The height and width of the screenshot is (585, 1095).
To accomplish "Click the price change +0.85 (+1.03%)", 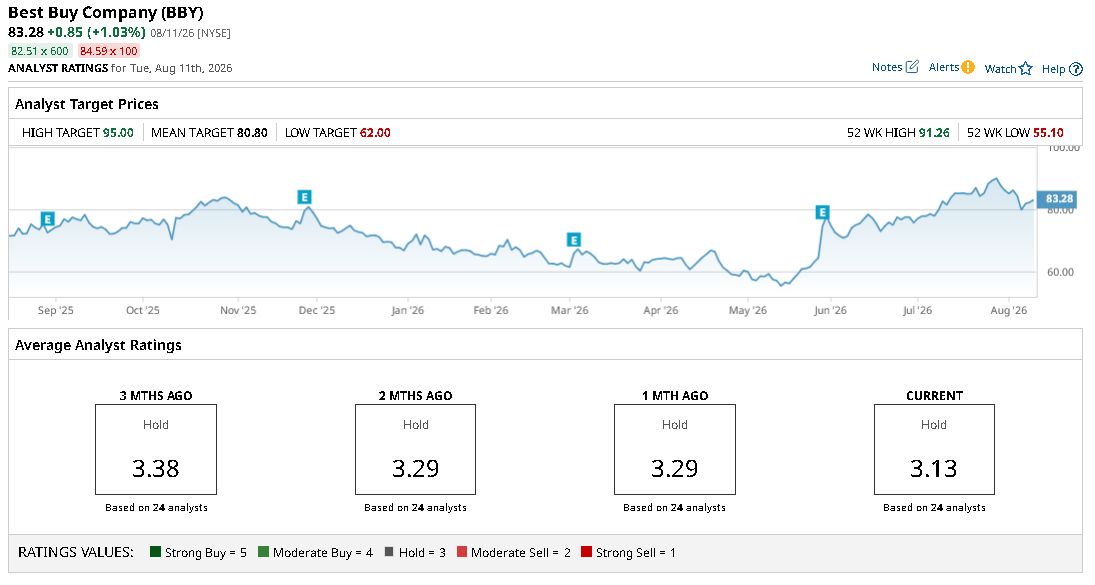I will click(96, 32).
